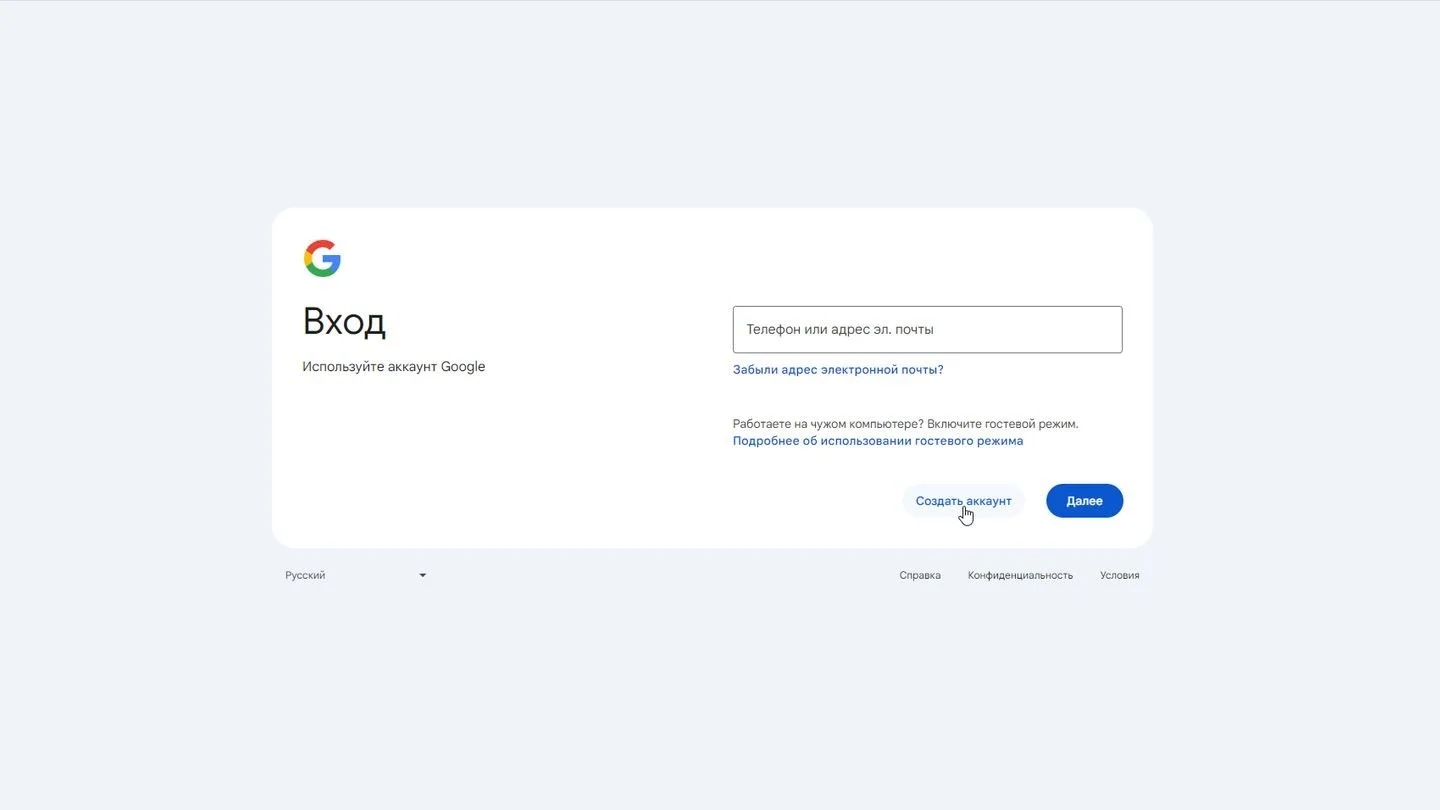The height and width of the screenshot is (810, 1440).
Task: Open 'Подробнее об использовании гостевого режима' link
Action: pyautogui.click(x=878, y=441)
